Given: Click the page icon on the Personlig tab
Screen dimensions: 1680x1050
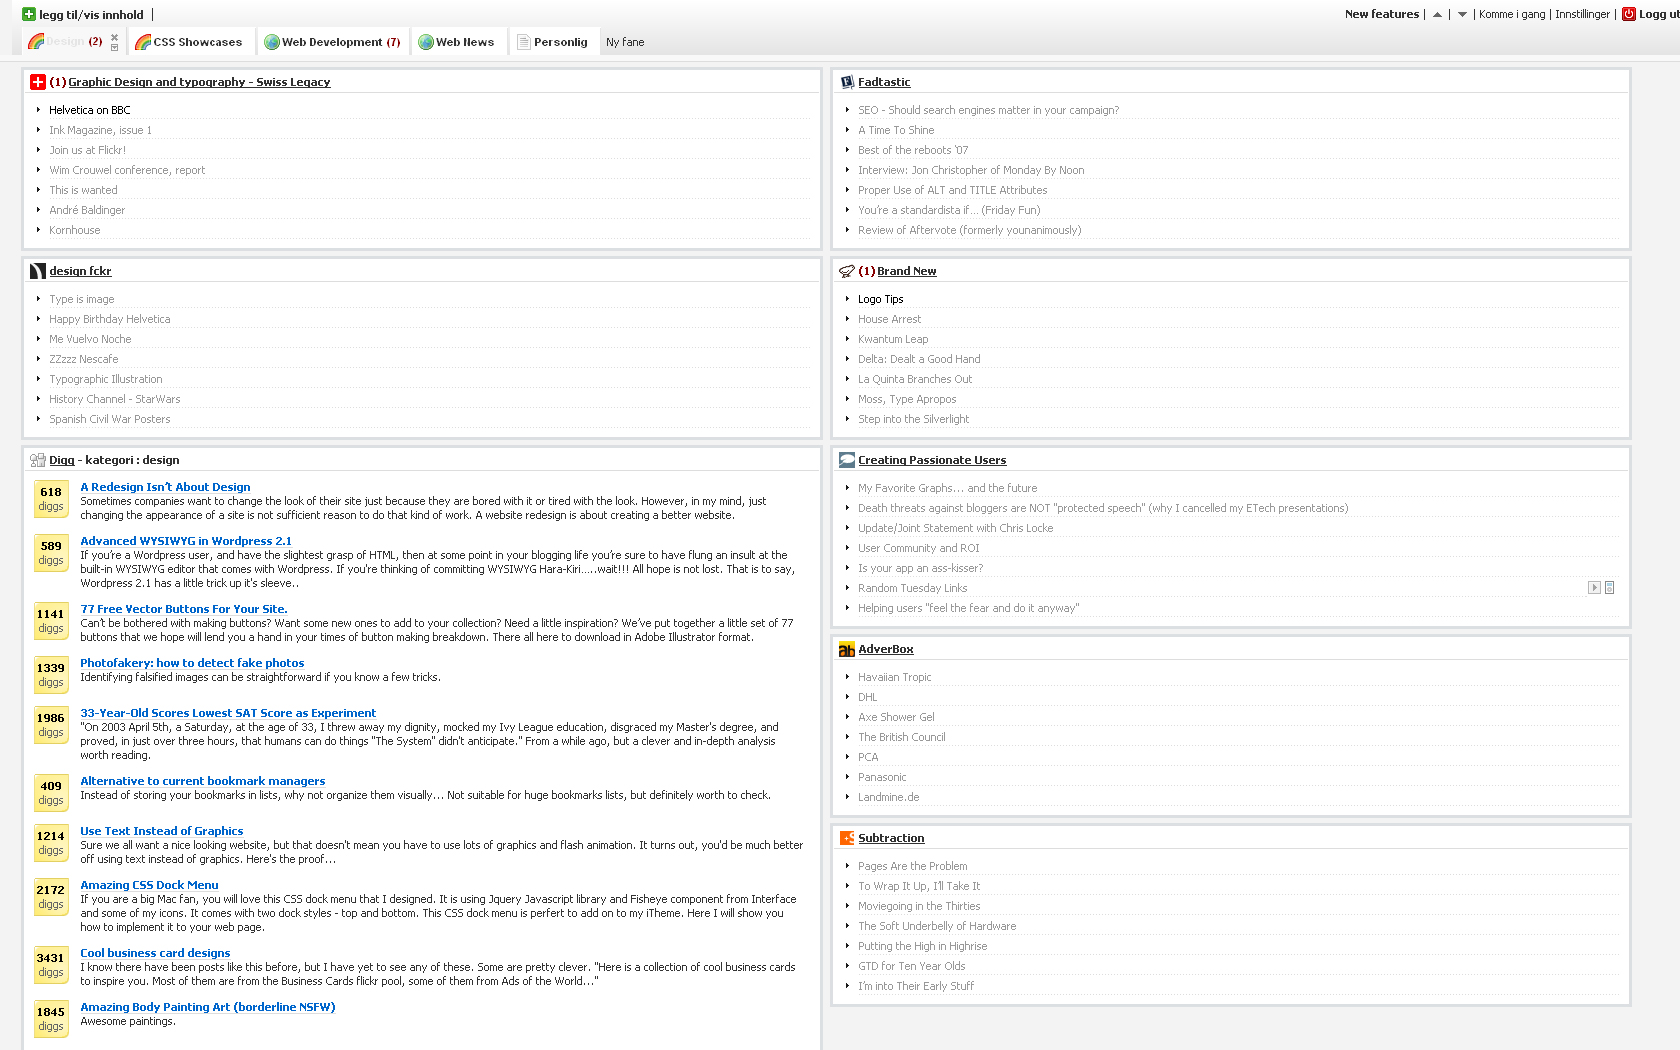Looking at the screenshot, I should click(524, 42).
